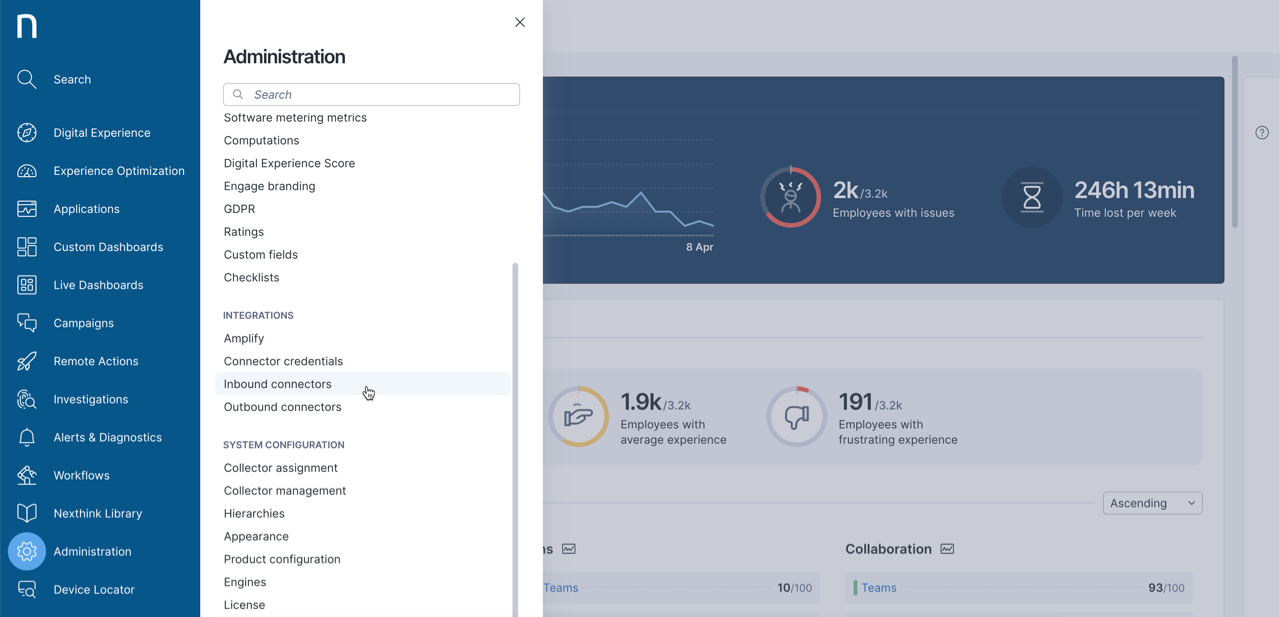Select Outbound connectors in Integrations
1280x617 pixels.
(x=283, y=407)
